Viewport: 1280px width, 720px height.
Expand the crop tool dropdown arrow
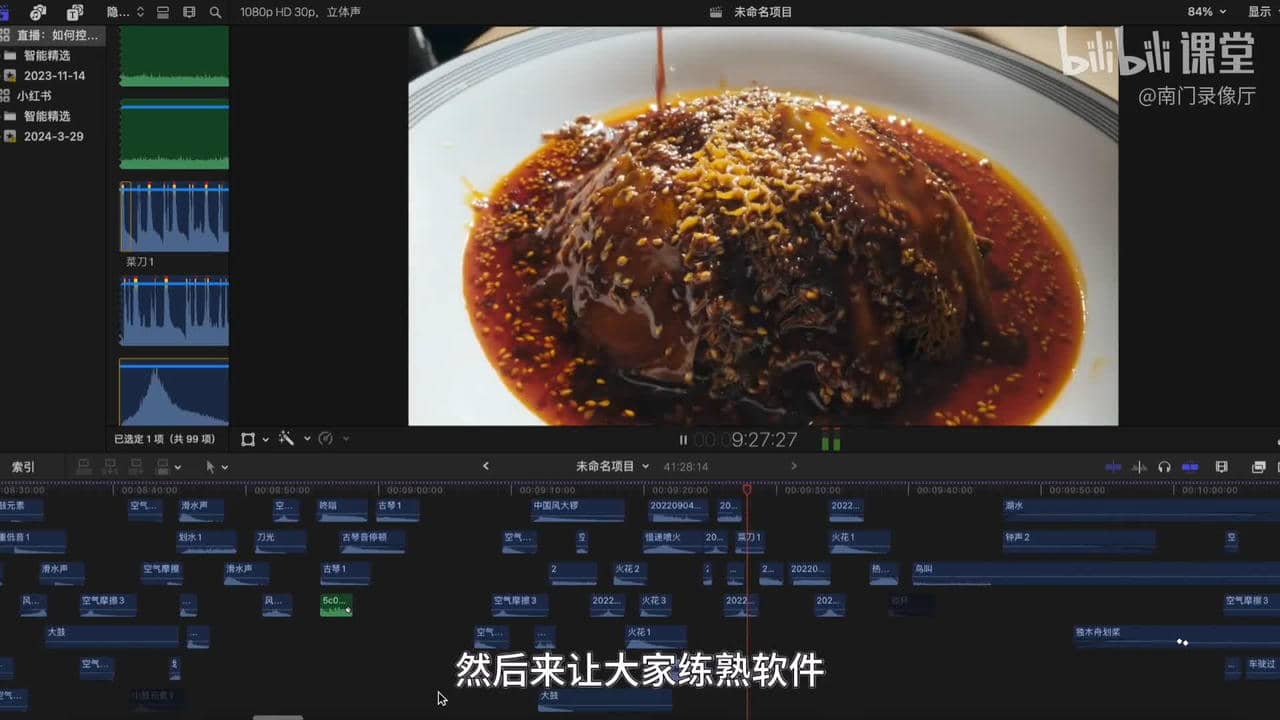click(x=264, y=440)
